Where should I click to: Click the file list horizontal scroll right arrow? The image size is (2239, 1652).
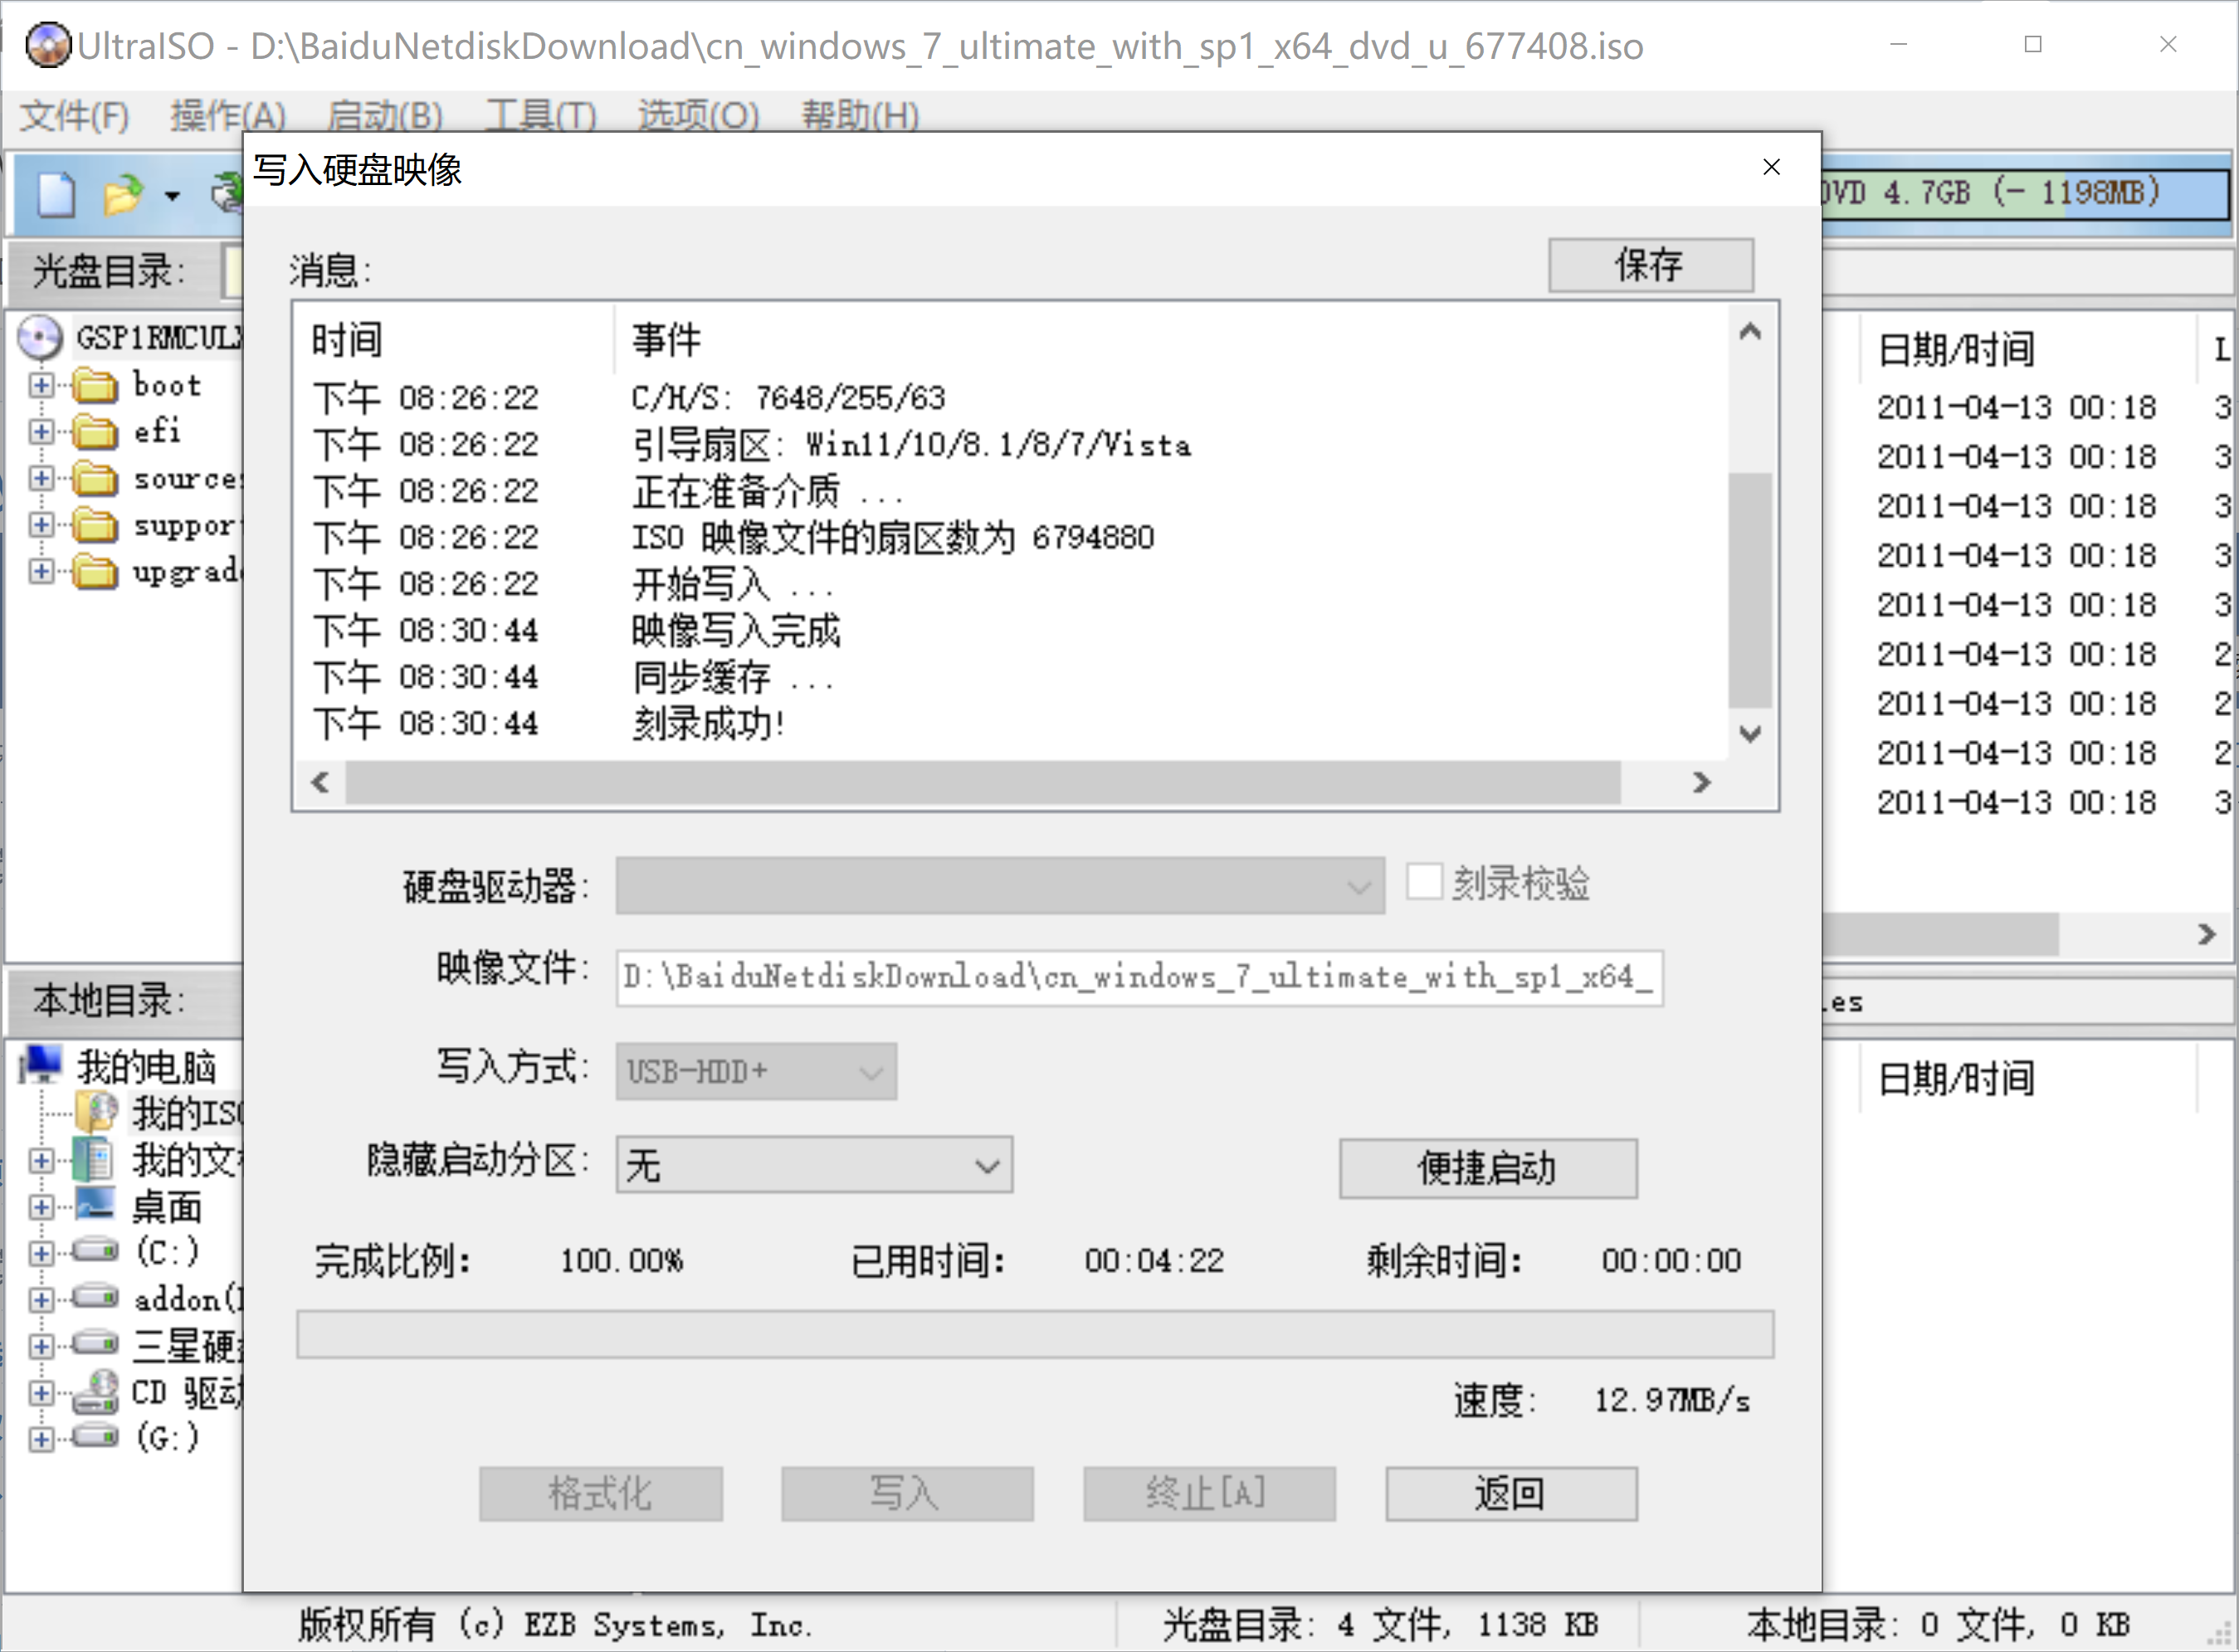pyautogui.click(x=2206, y=934)
